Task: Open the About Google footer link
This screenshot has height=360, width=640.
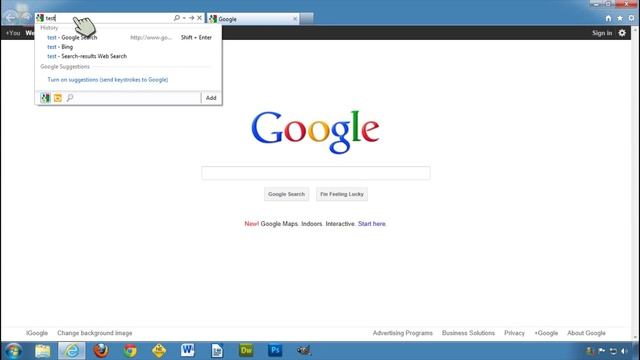Action: coord(586,333)
